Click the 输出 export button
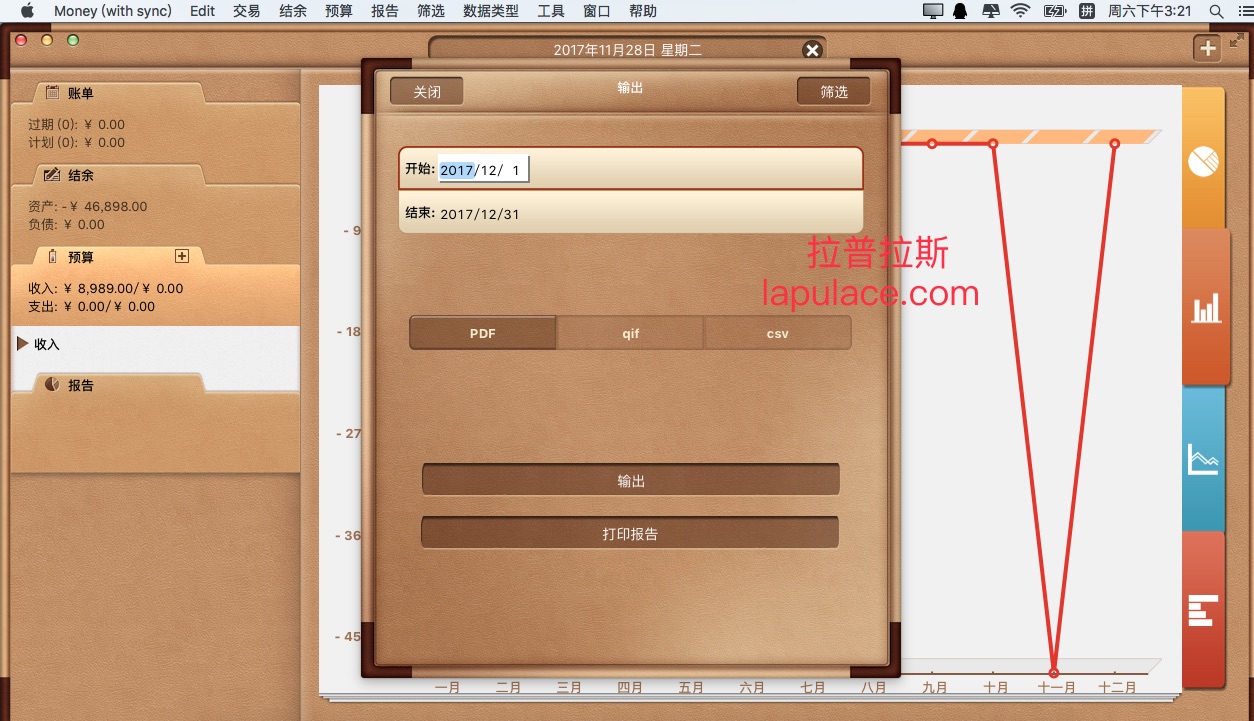Screen dimensions: 1254x721 [630, 481]
